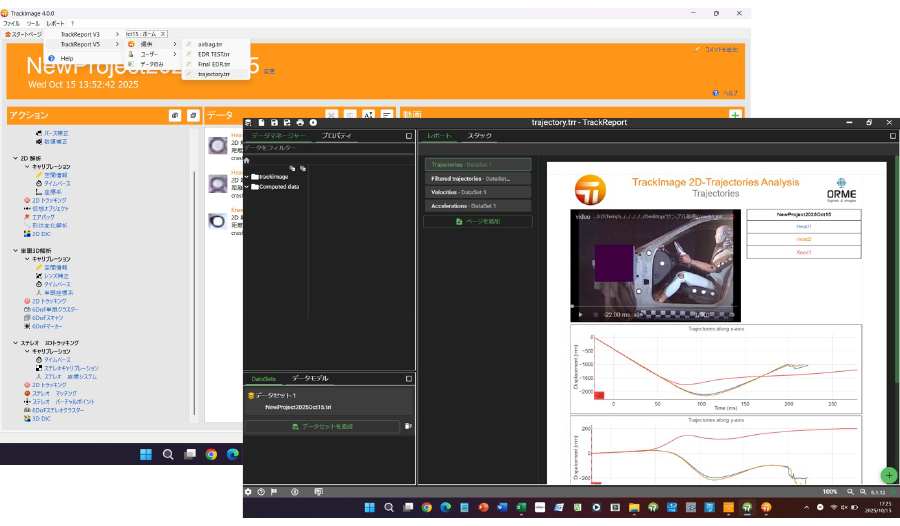Switch to the スタック tab
Image resolution: width=900 pixels, height=526 pixels.
479,135
